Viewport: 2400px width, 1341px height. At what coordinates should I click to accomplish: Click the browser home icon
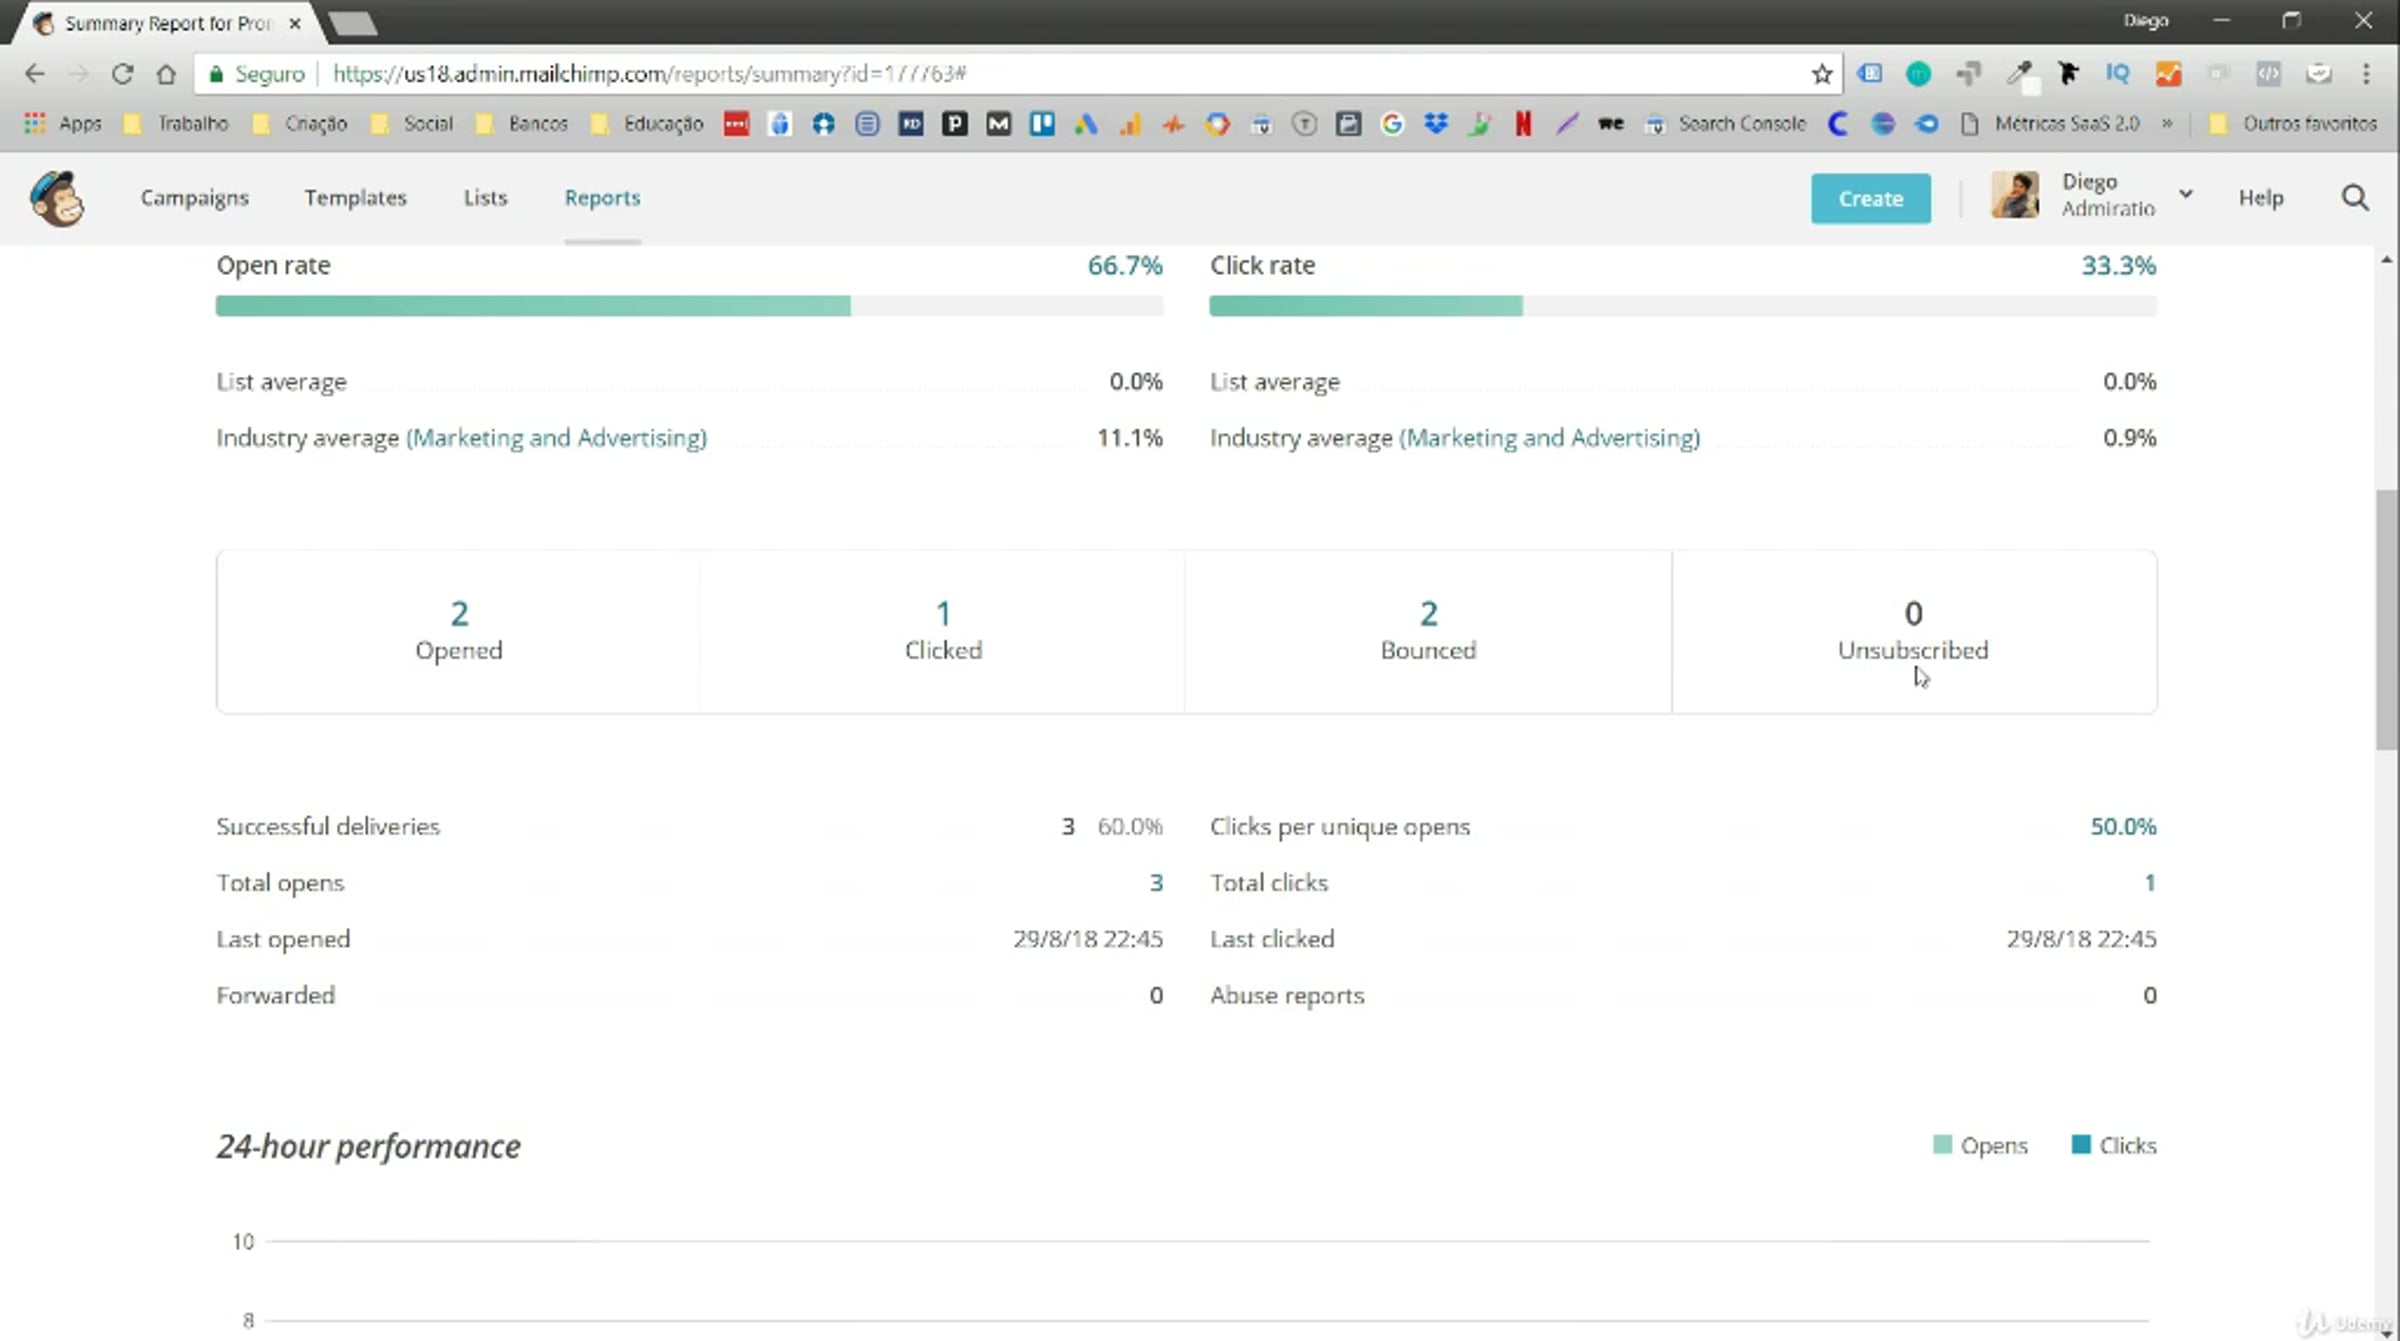pos(166,74)
